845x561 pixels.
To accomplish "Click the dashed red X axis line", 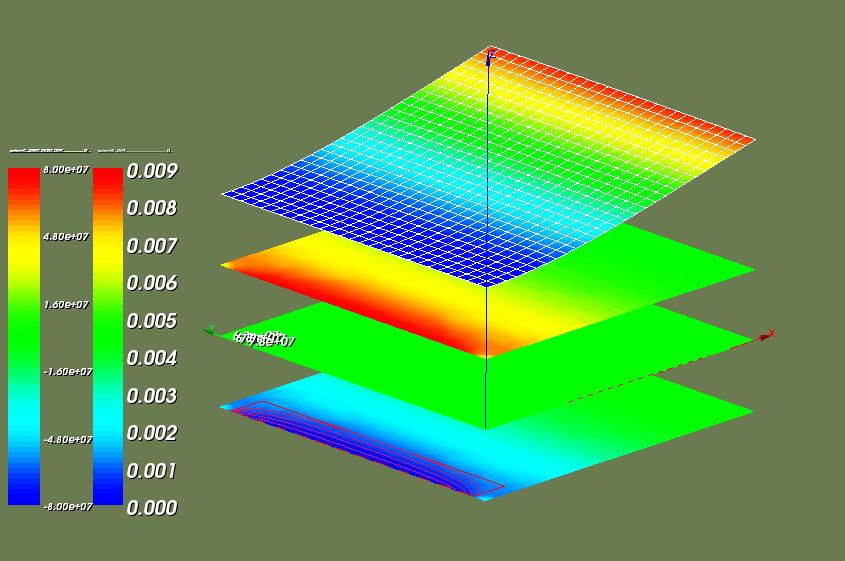I will point(663,370).
